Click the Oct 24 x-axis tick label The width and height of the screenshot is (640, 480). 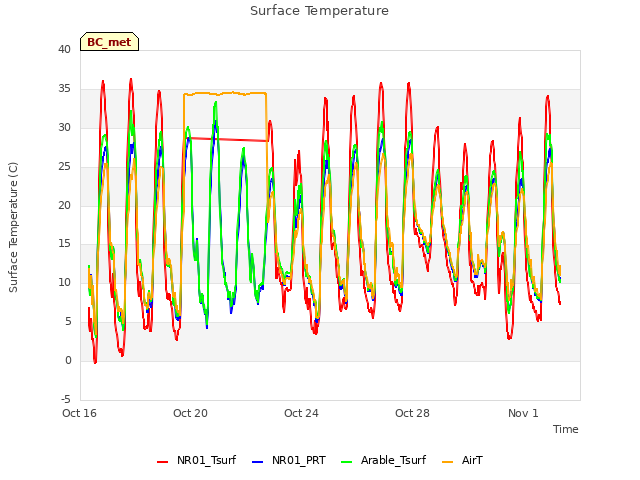pos(301,413)
